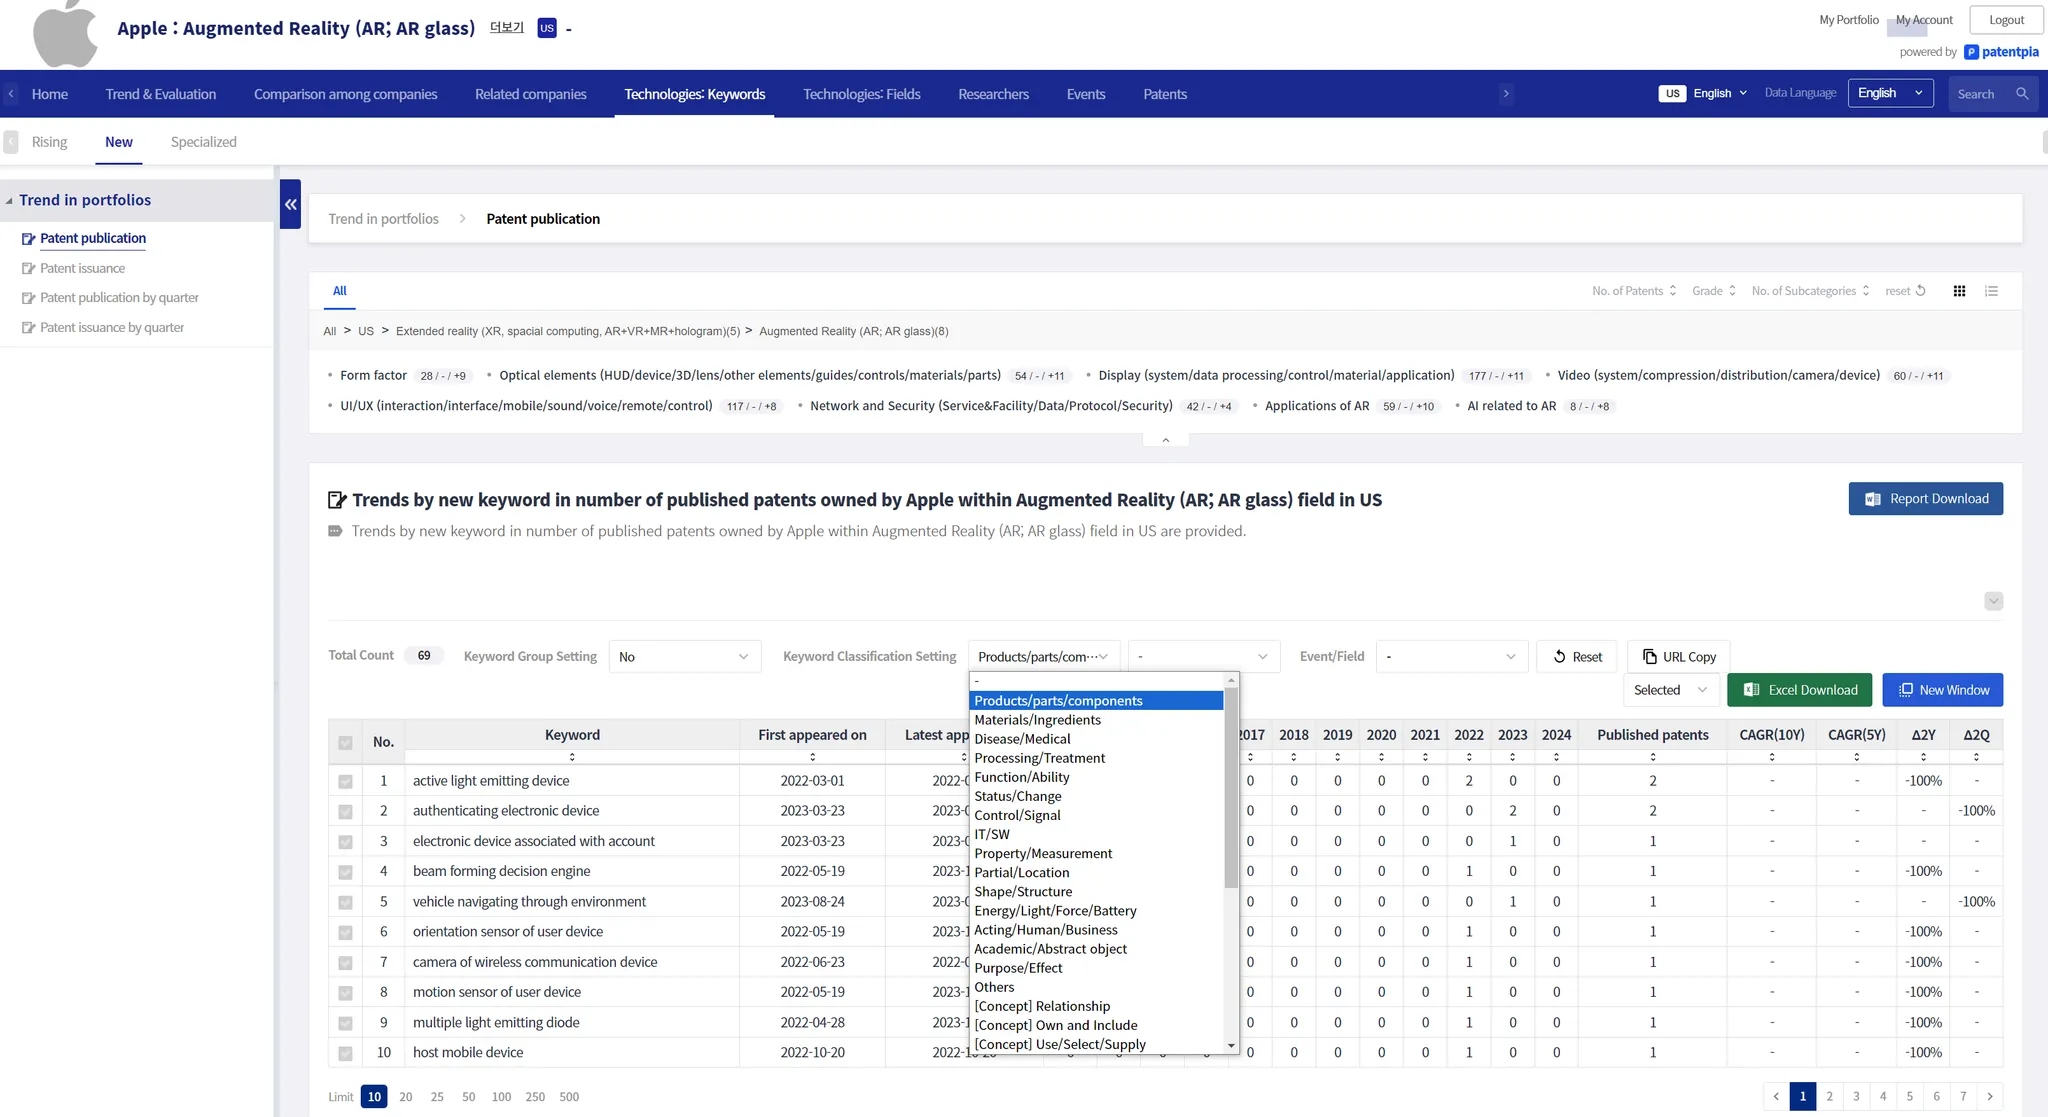
Task: Switch to list view icon
Action: [1991, 291]
